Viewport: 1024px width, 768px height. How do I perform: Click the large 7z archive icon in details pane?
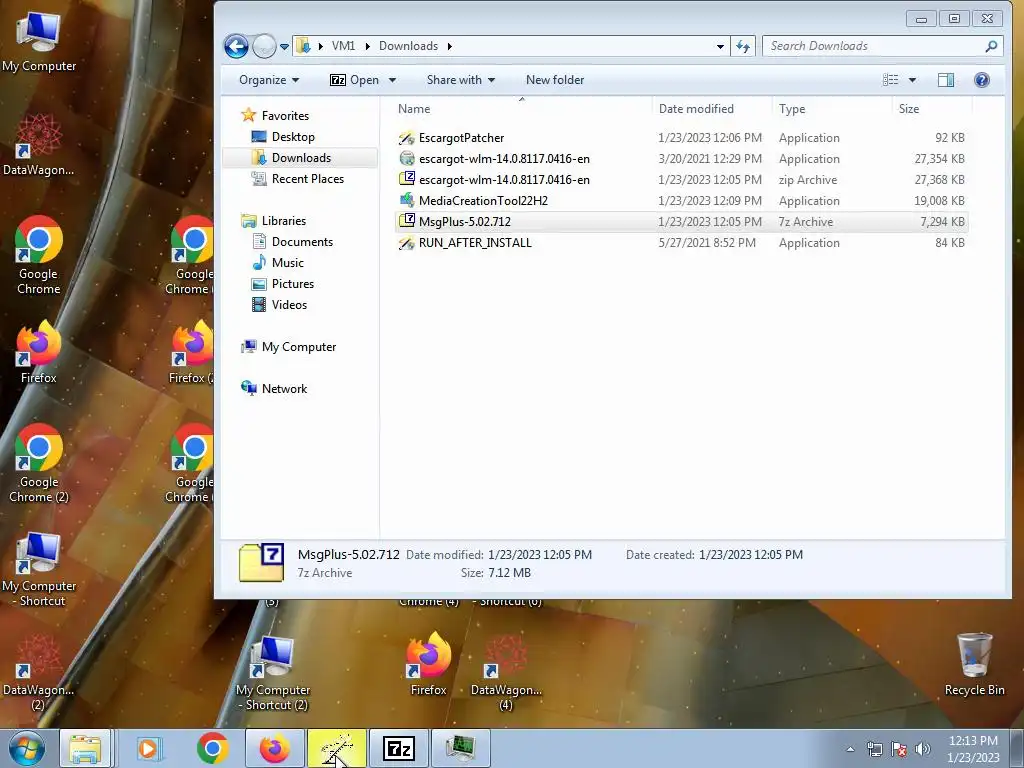[261, 562]
